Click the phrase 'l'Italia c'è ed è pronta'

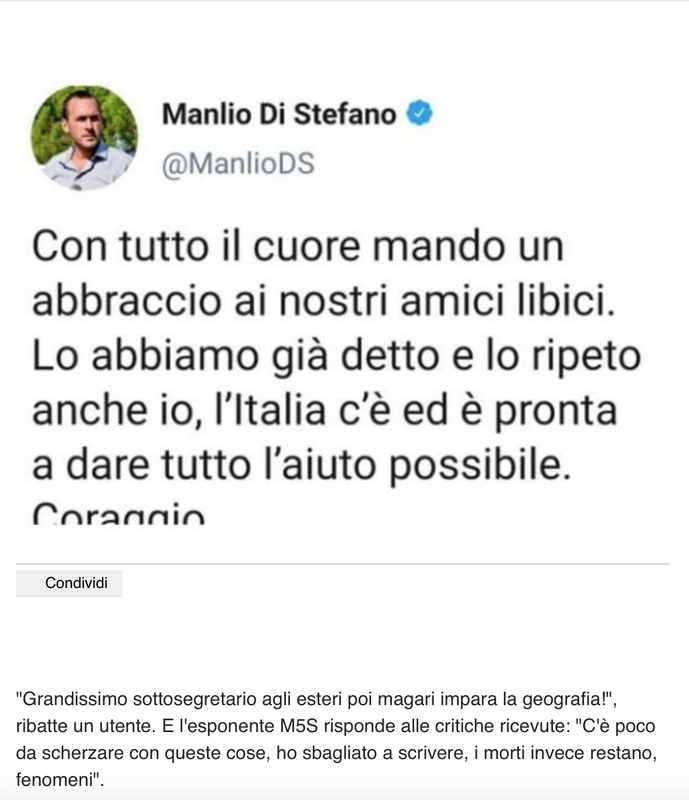pyautogui.click(x=415, y=410)
